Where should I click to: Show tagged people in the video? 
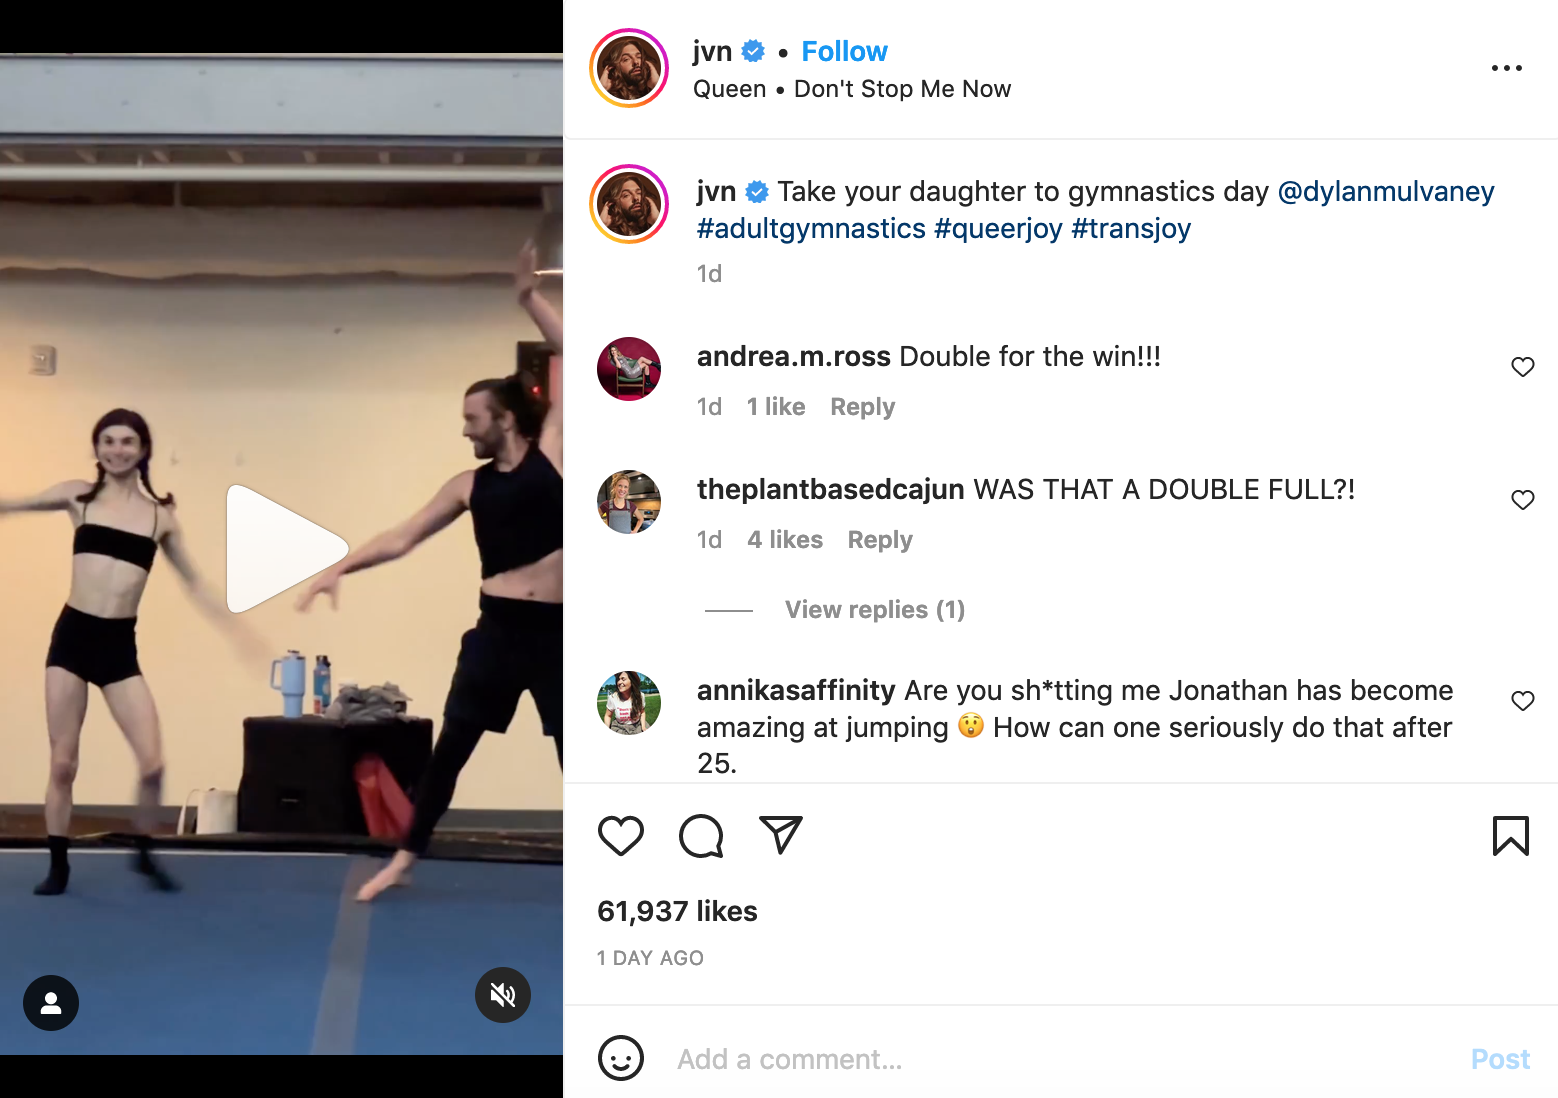pyautogui.click(x=51, y=1003)
